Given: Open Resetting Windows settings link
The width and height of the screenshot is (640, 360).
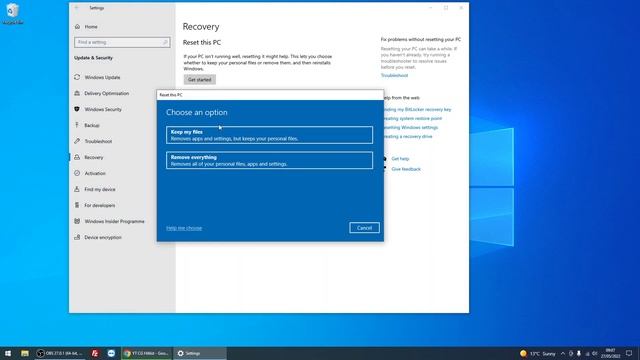Looking at the screenshot, I should [x=411, y=127].
